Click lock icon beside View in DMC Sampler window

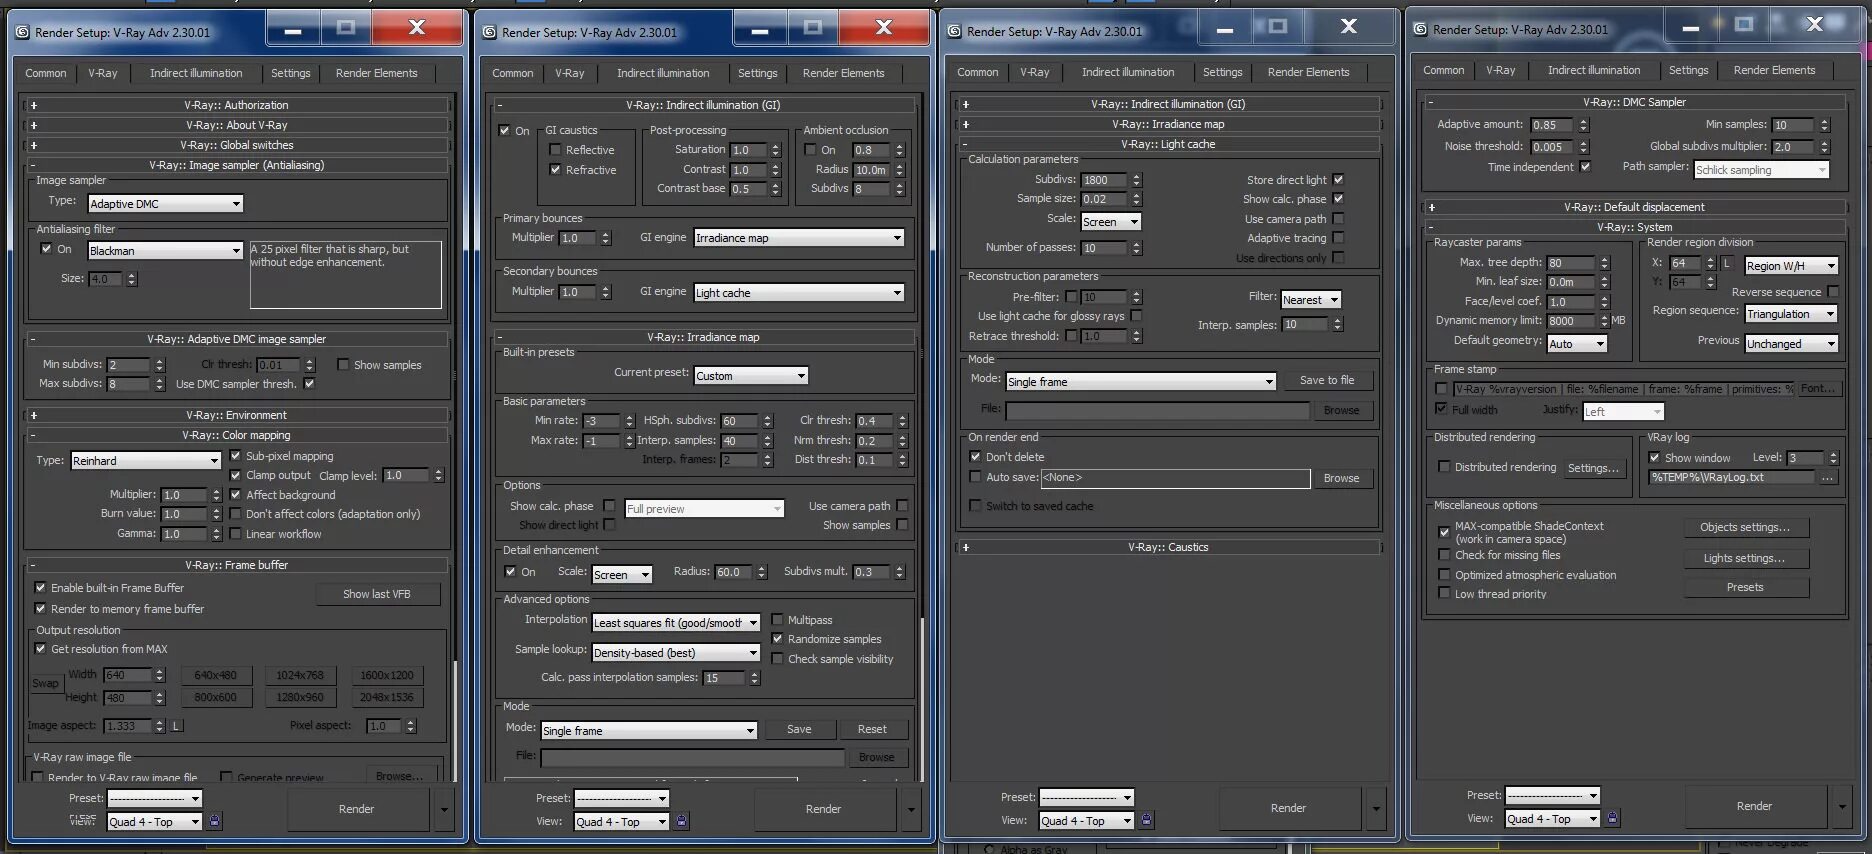[x=1612, y=818]
